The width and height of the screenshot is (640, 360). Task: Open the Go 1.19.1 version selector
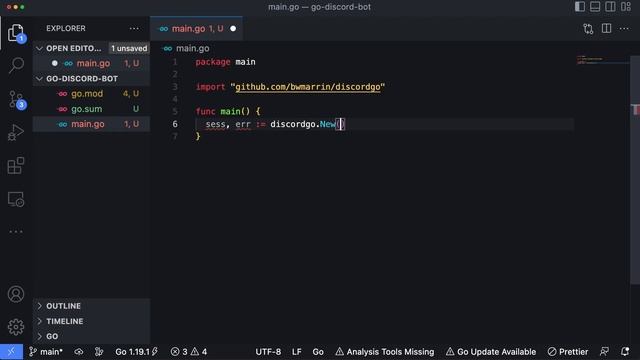tap(136, 352)
